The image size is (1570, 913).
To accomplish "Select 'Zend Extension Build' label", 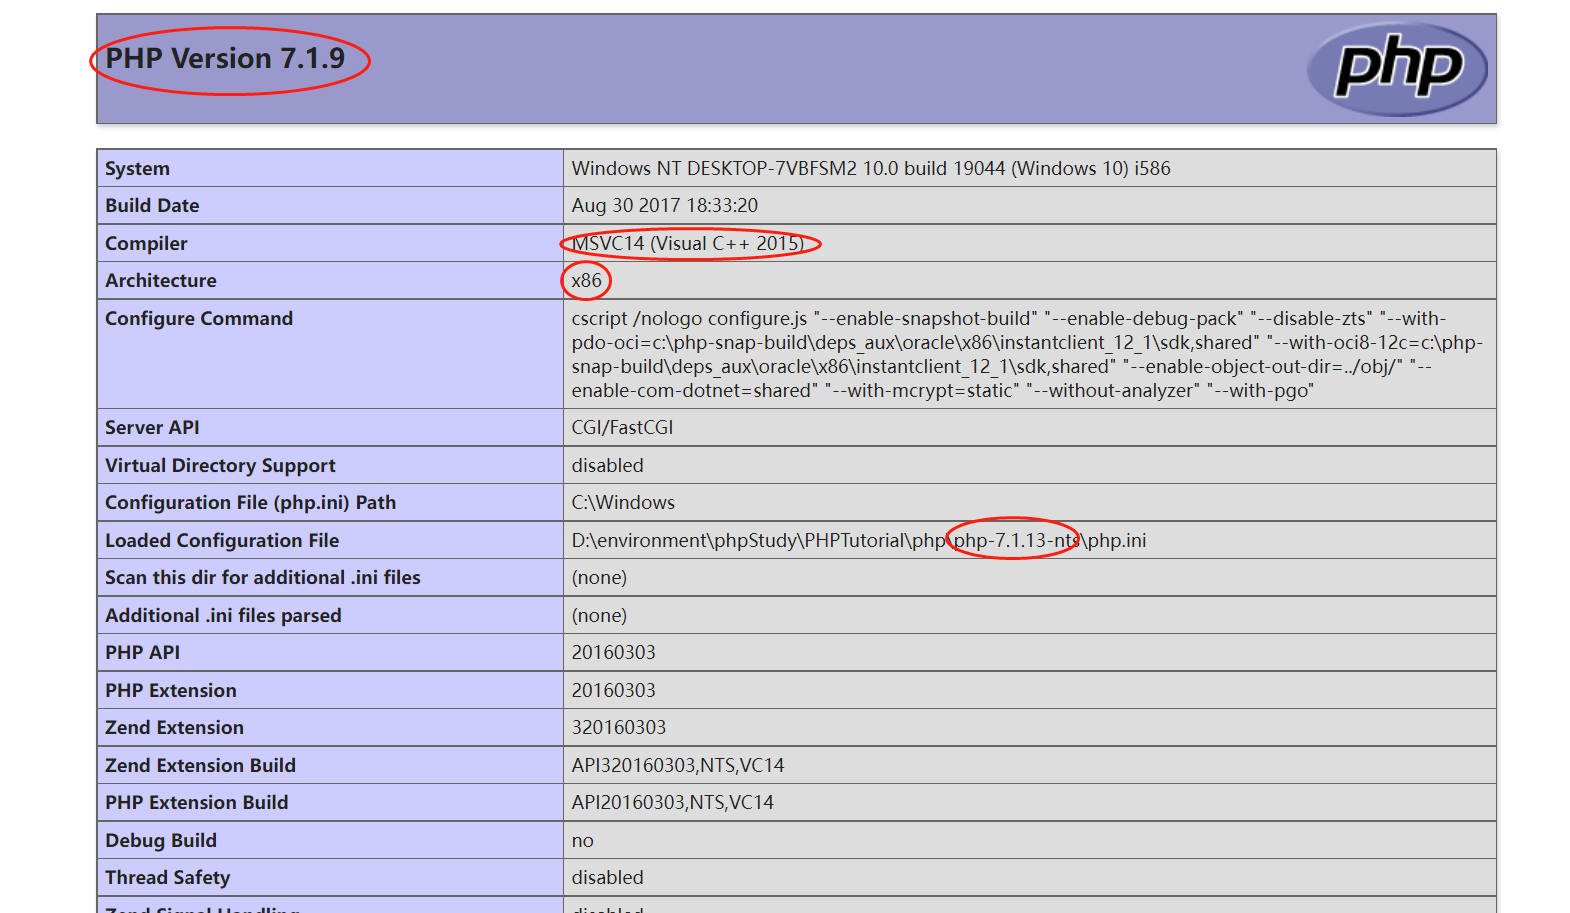I will (x=200, y=766).
